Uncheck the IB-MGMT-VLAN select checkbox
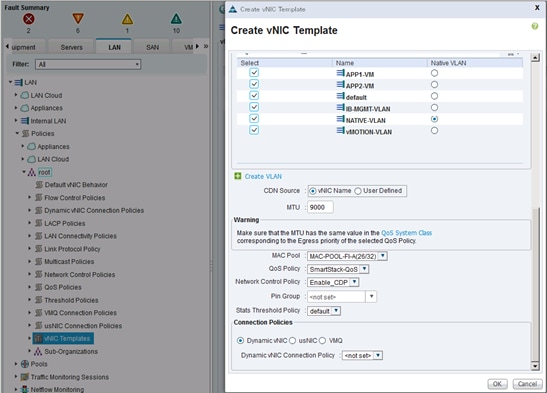The image size is (547, 393). pos(254,107)
